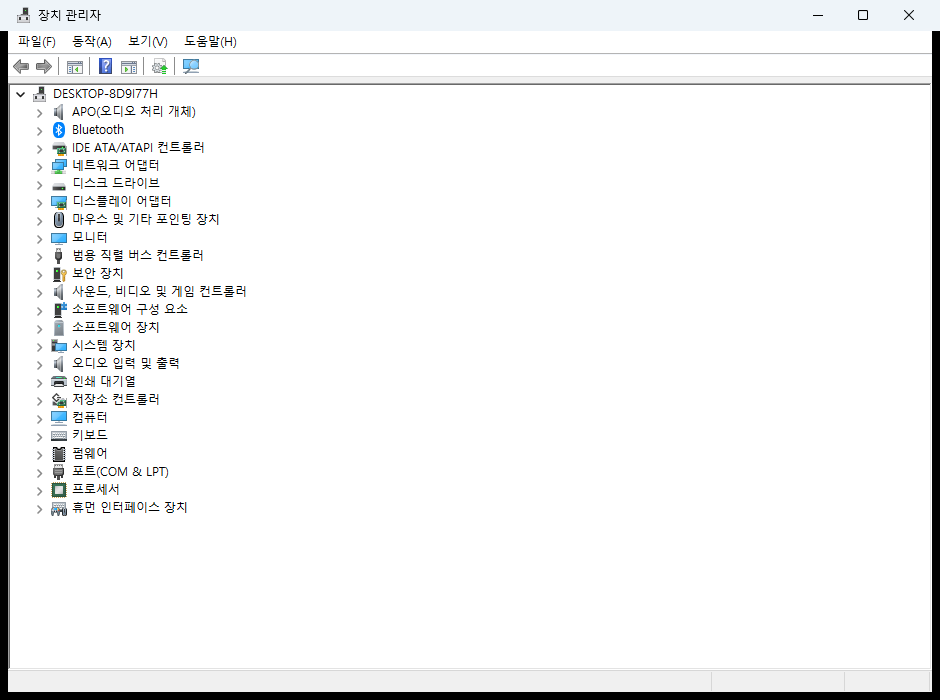Expand the 프로세서 category
940x700 pixels.
coord(40,490)
